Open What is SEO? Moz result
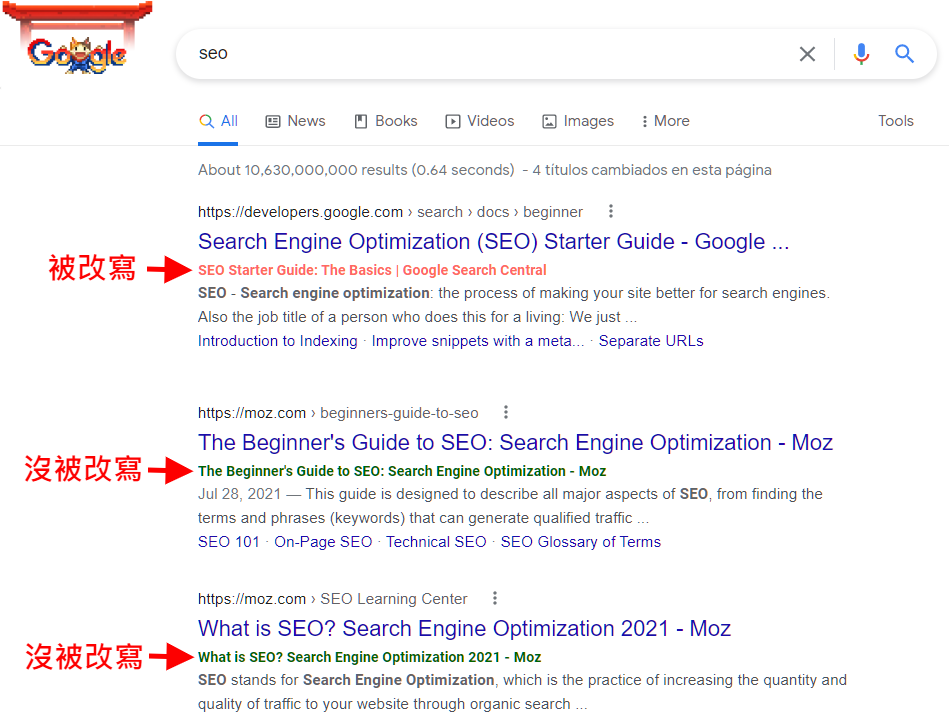The width and height of the screenshot is (949, 726). point(464,629)
